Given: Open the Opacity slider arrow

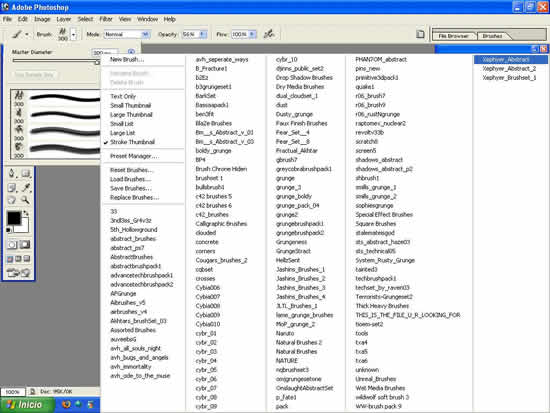Looking at the screenshot, I should [203, 34].
